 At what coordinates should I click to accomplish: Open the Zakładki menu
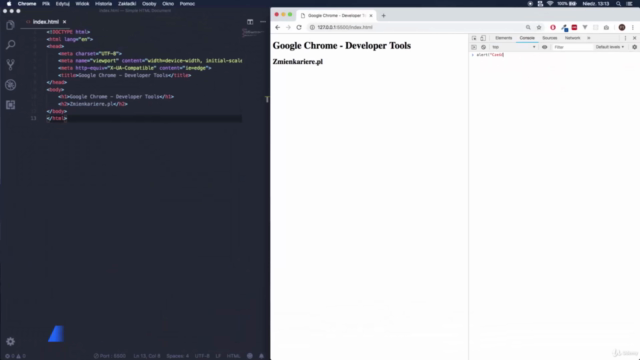pyautogui.click(x=127, y=4)
